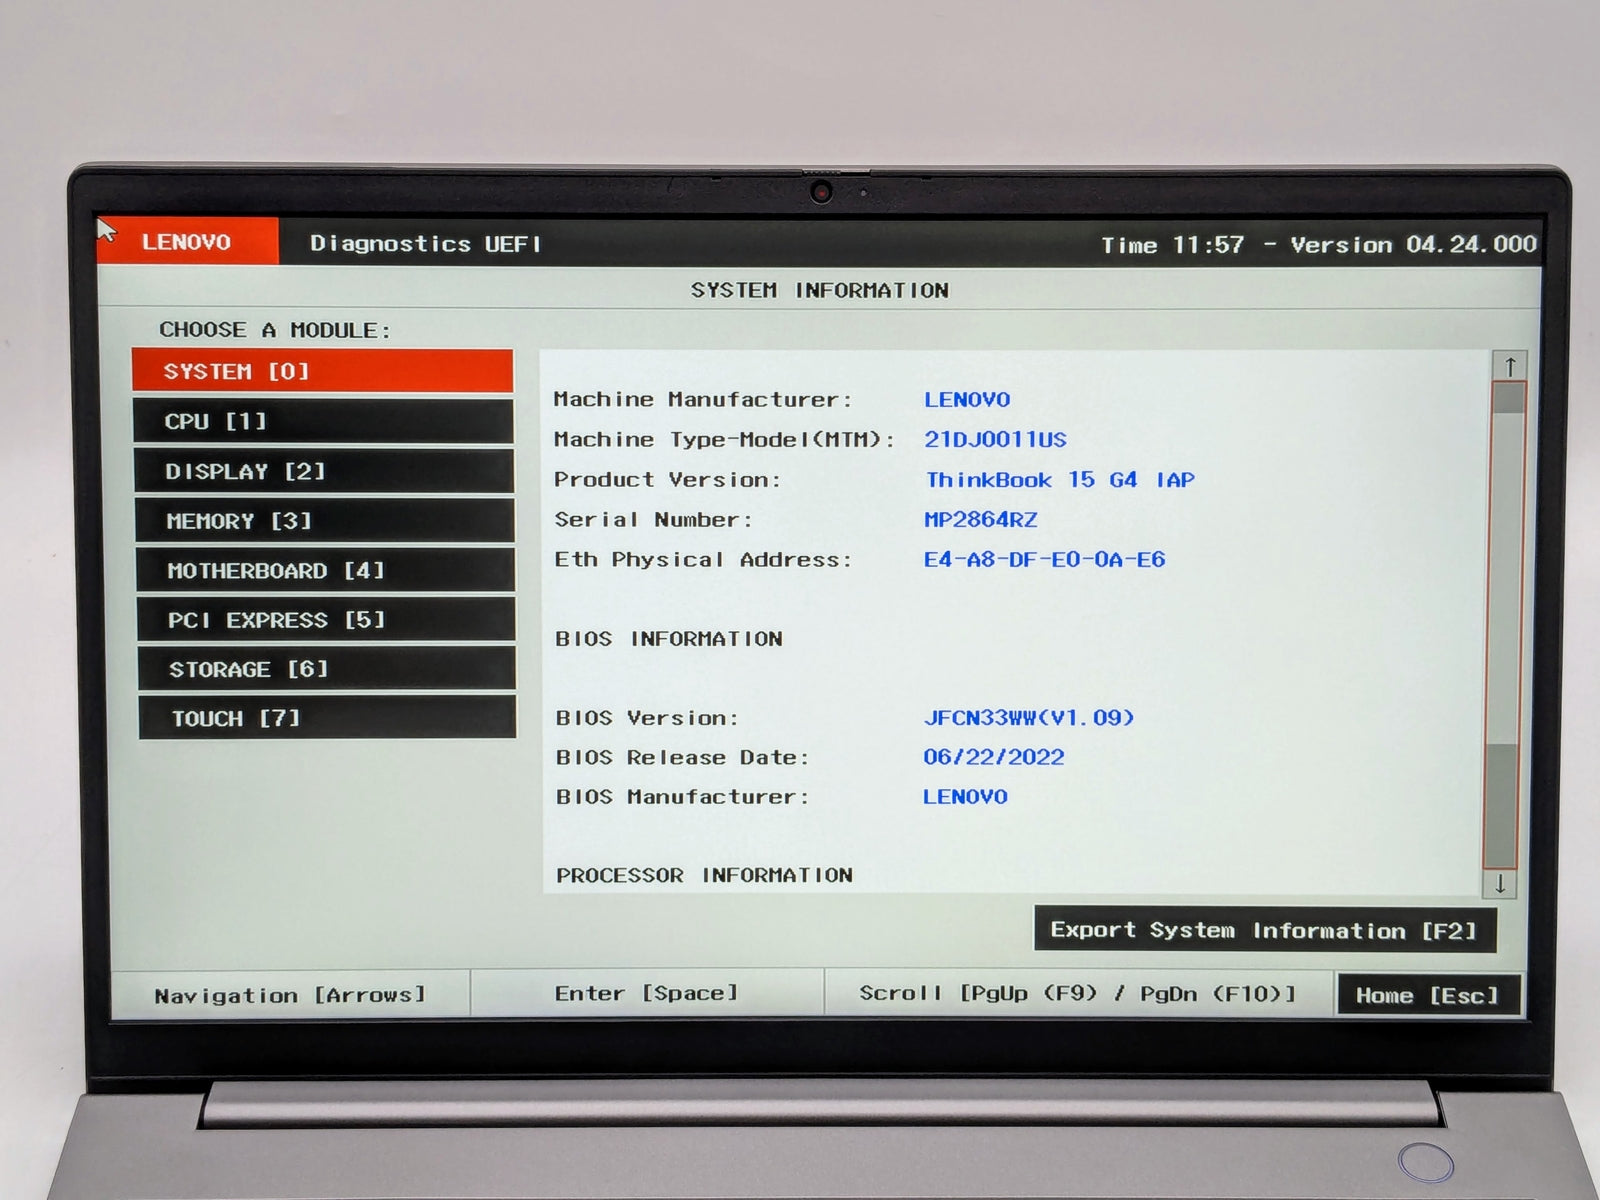Click the product version ThinkBook 15 G4 IAP

click(1060, 479)
